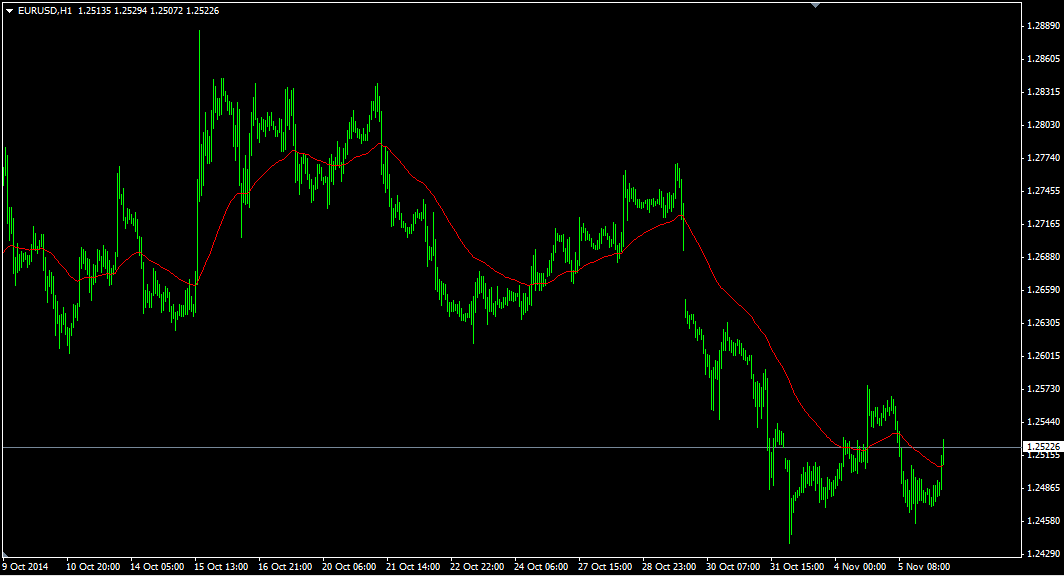This screenshot has width=1064, height=576.
Task: Click the 9 Oct 2014 date label
Action: (25, 567)
